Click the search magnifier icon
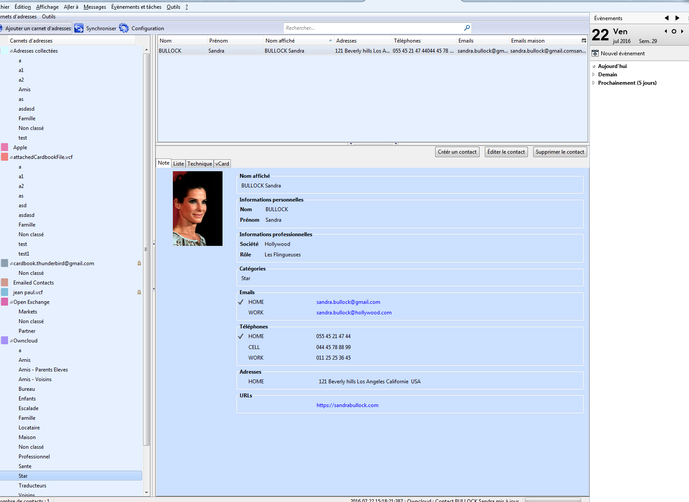689x502 pixels. pyautogui.click(x=466, y=28)
